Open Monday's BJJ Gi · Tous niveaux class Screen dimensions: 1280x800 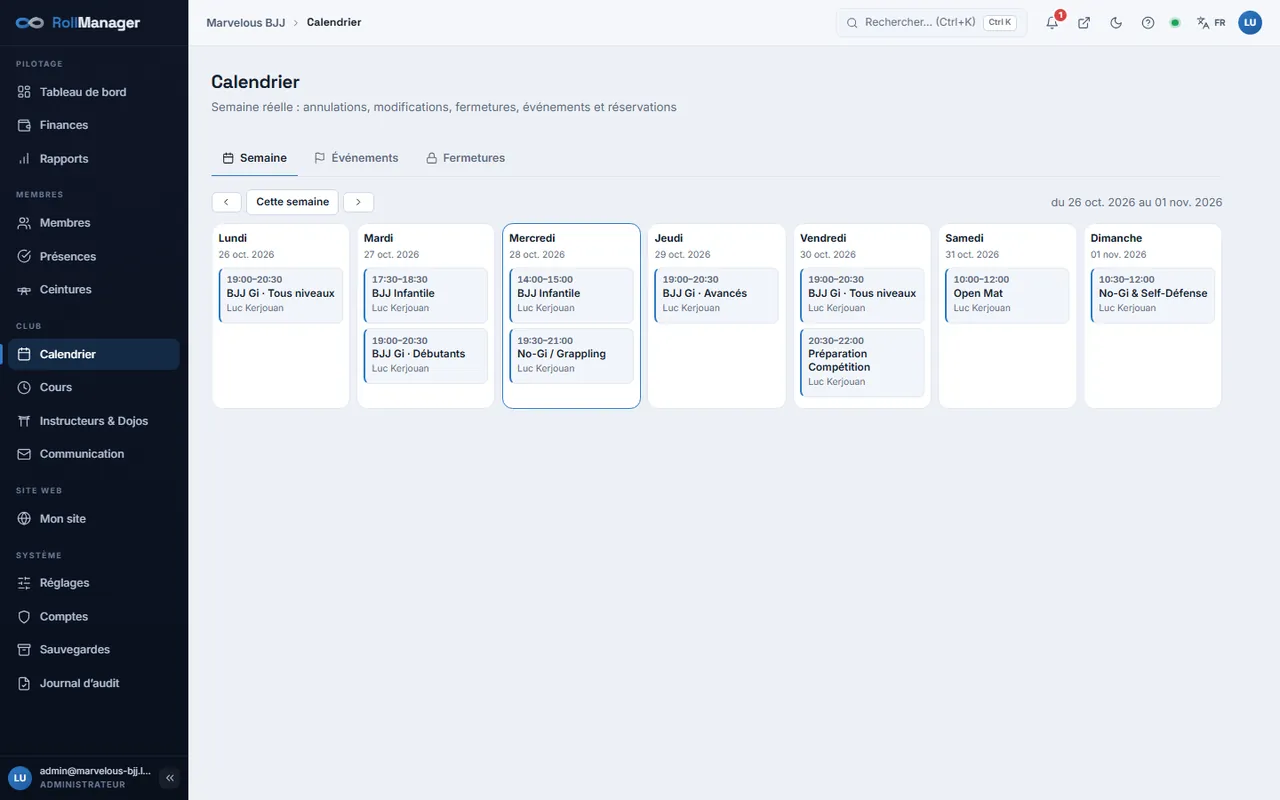coord(281,295)
